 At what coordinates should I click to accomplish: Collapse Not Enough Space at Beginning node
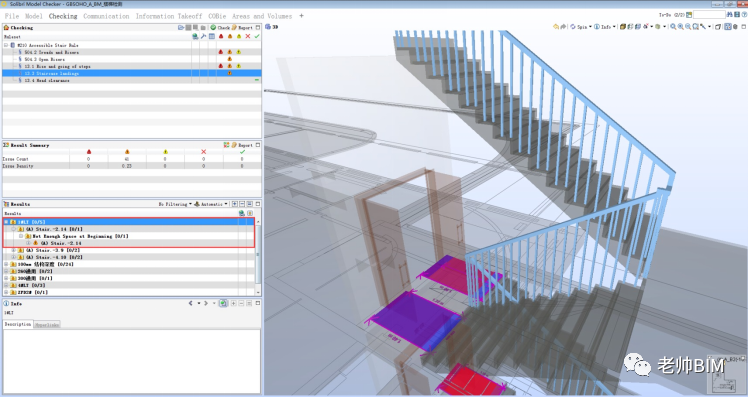(x=21, y=236)
